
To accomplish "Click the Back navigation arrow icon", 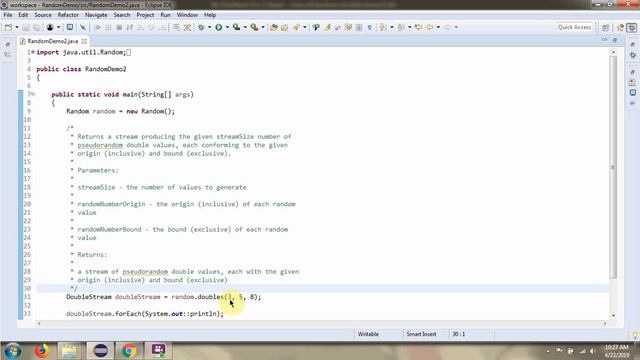I will tap(429, 27).
